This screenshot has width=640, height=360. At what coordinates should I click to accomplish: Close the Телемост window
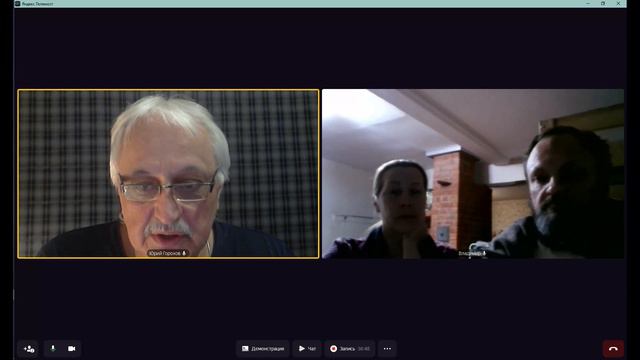[x=618, y=3]
